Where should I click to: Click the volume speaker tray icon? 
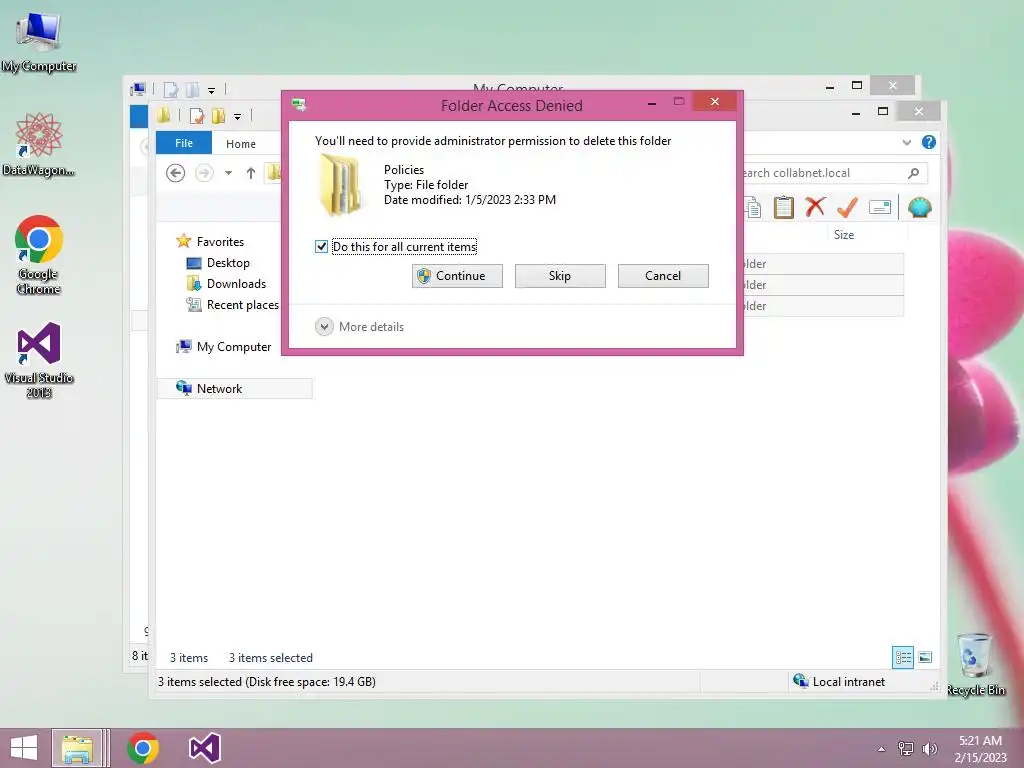click(x=929, y=748)
